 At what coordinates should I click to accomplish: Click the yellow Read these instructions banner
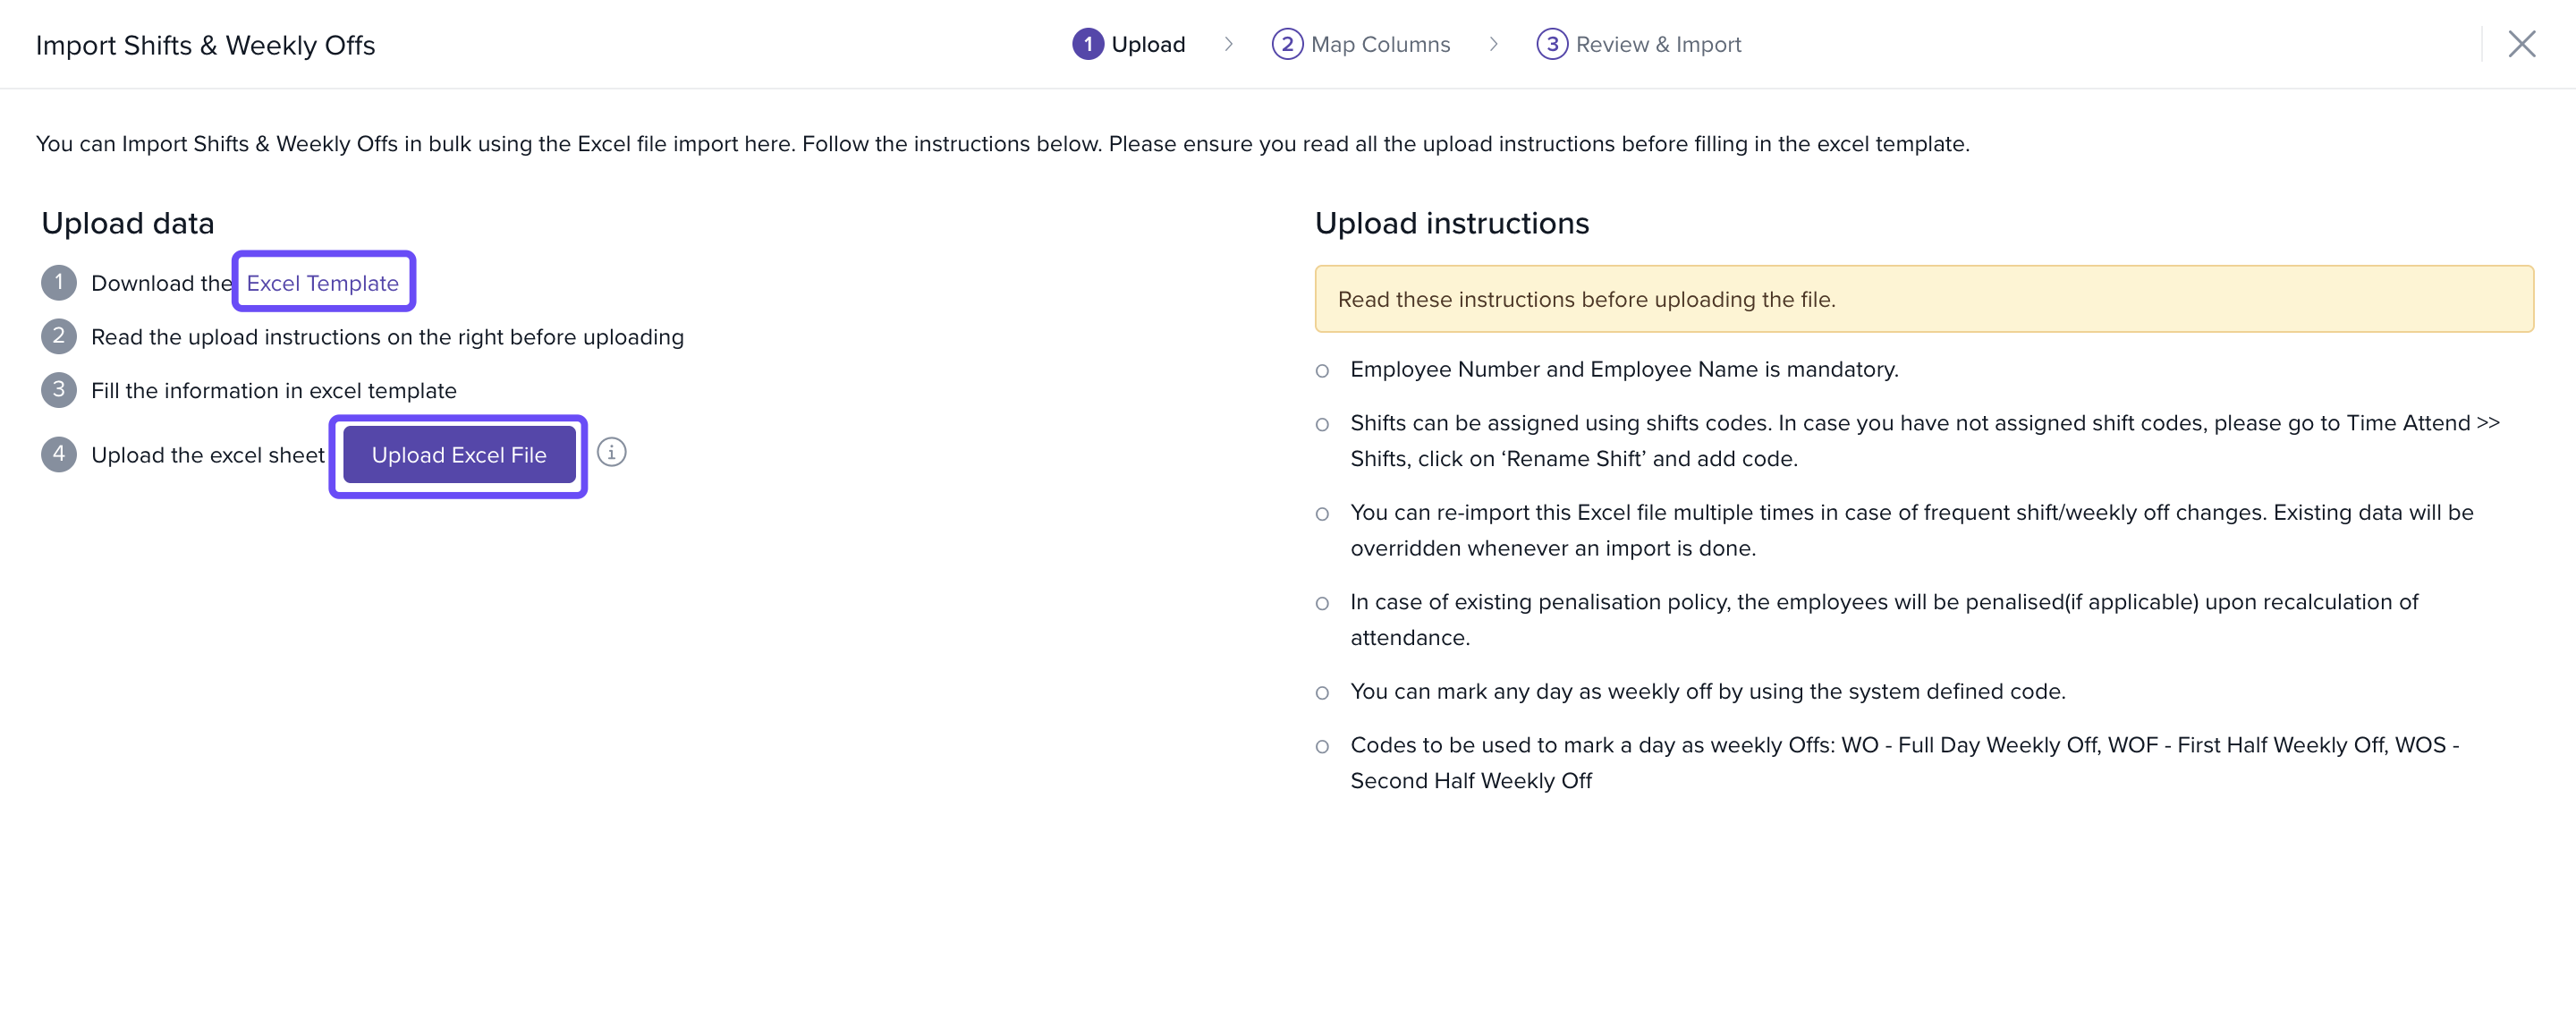point(1923,299)
